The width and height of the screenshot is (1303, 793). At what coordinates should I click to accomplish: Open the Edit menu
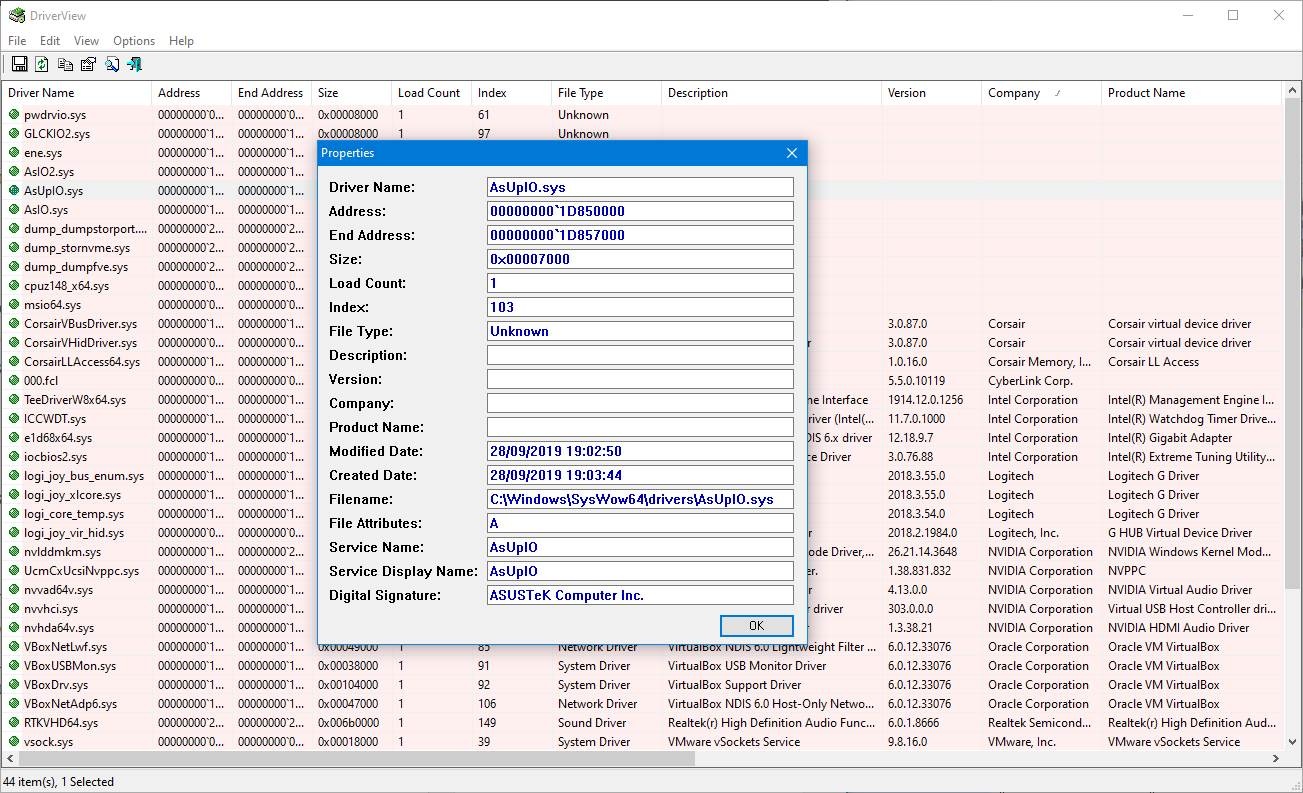point(50,41)
